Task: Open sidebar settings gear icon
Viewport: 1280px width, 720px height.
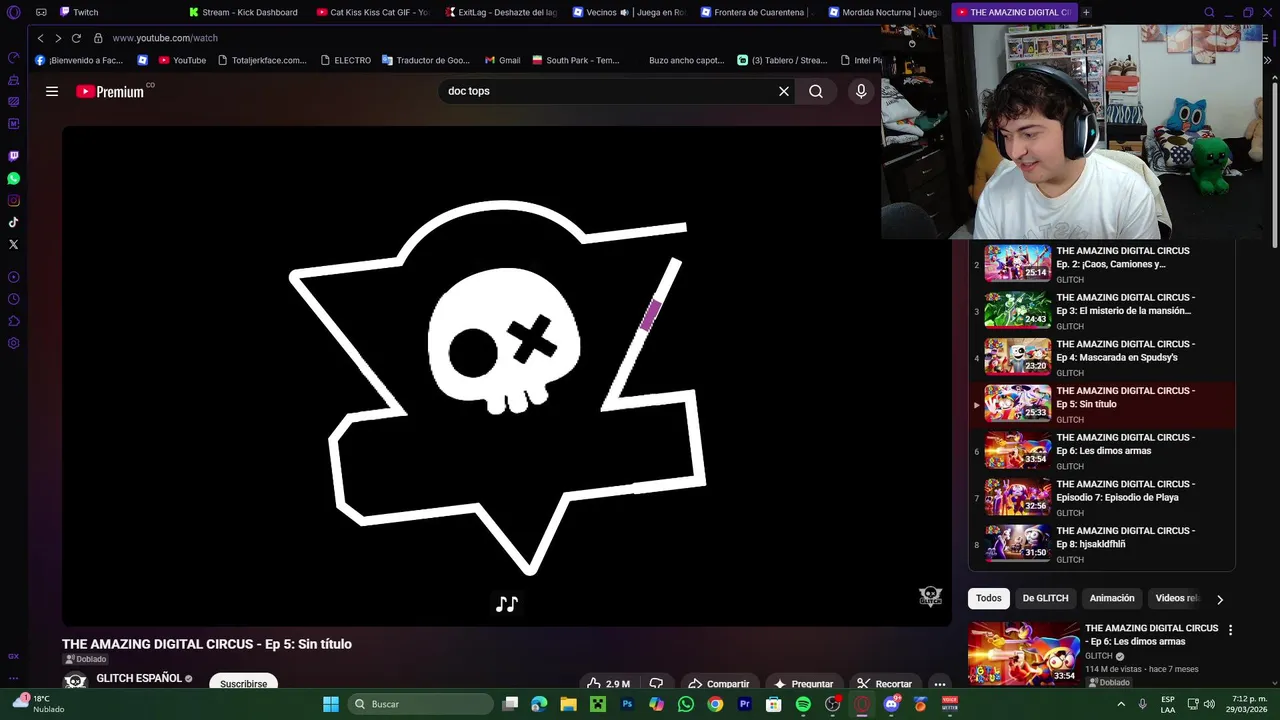Action: (13, 343)
